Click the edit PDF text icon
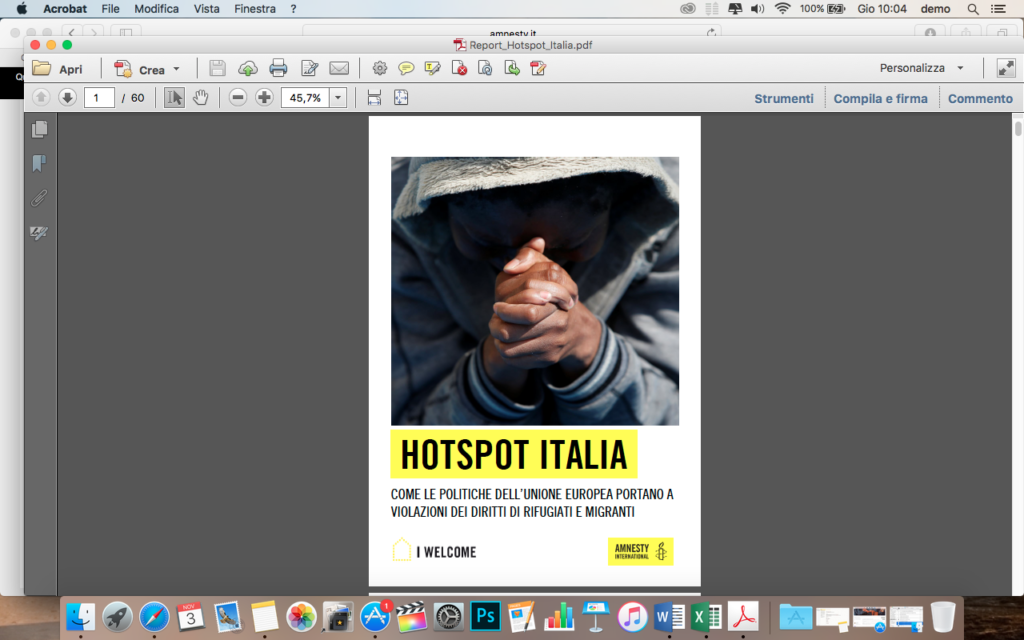 click(x=538, y=68)
